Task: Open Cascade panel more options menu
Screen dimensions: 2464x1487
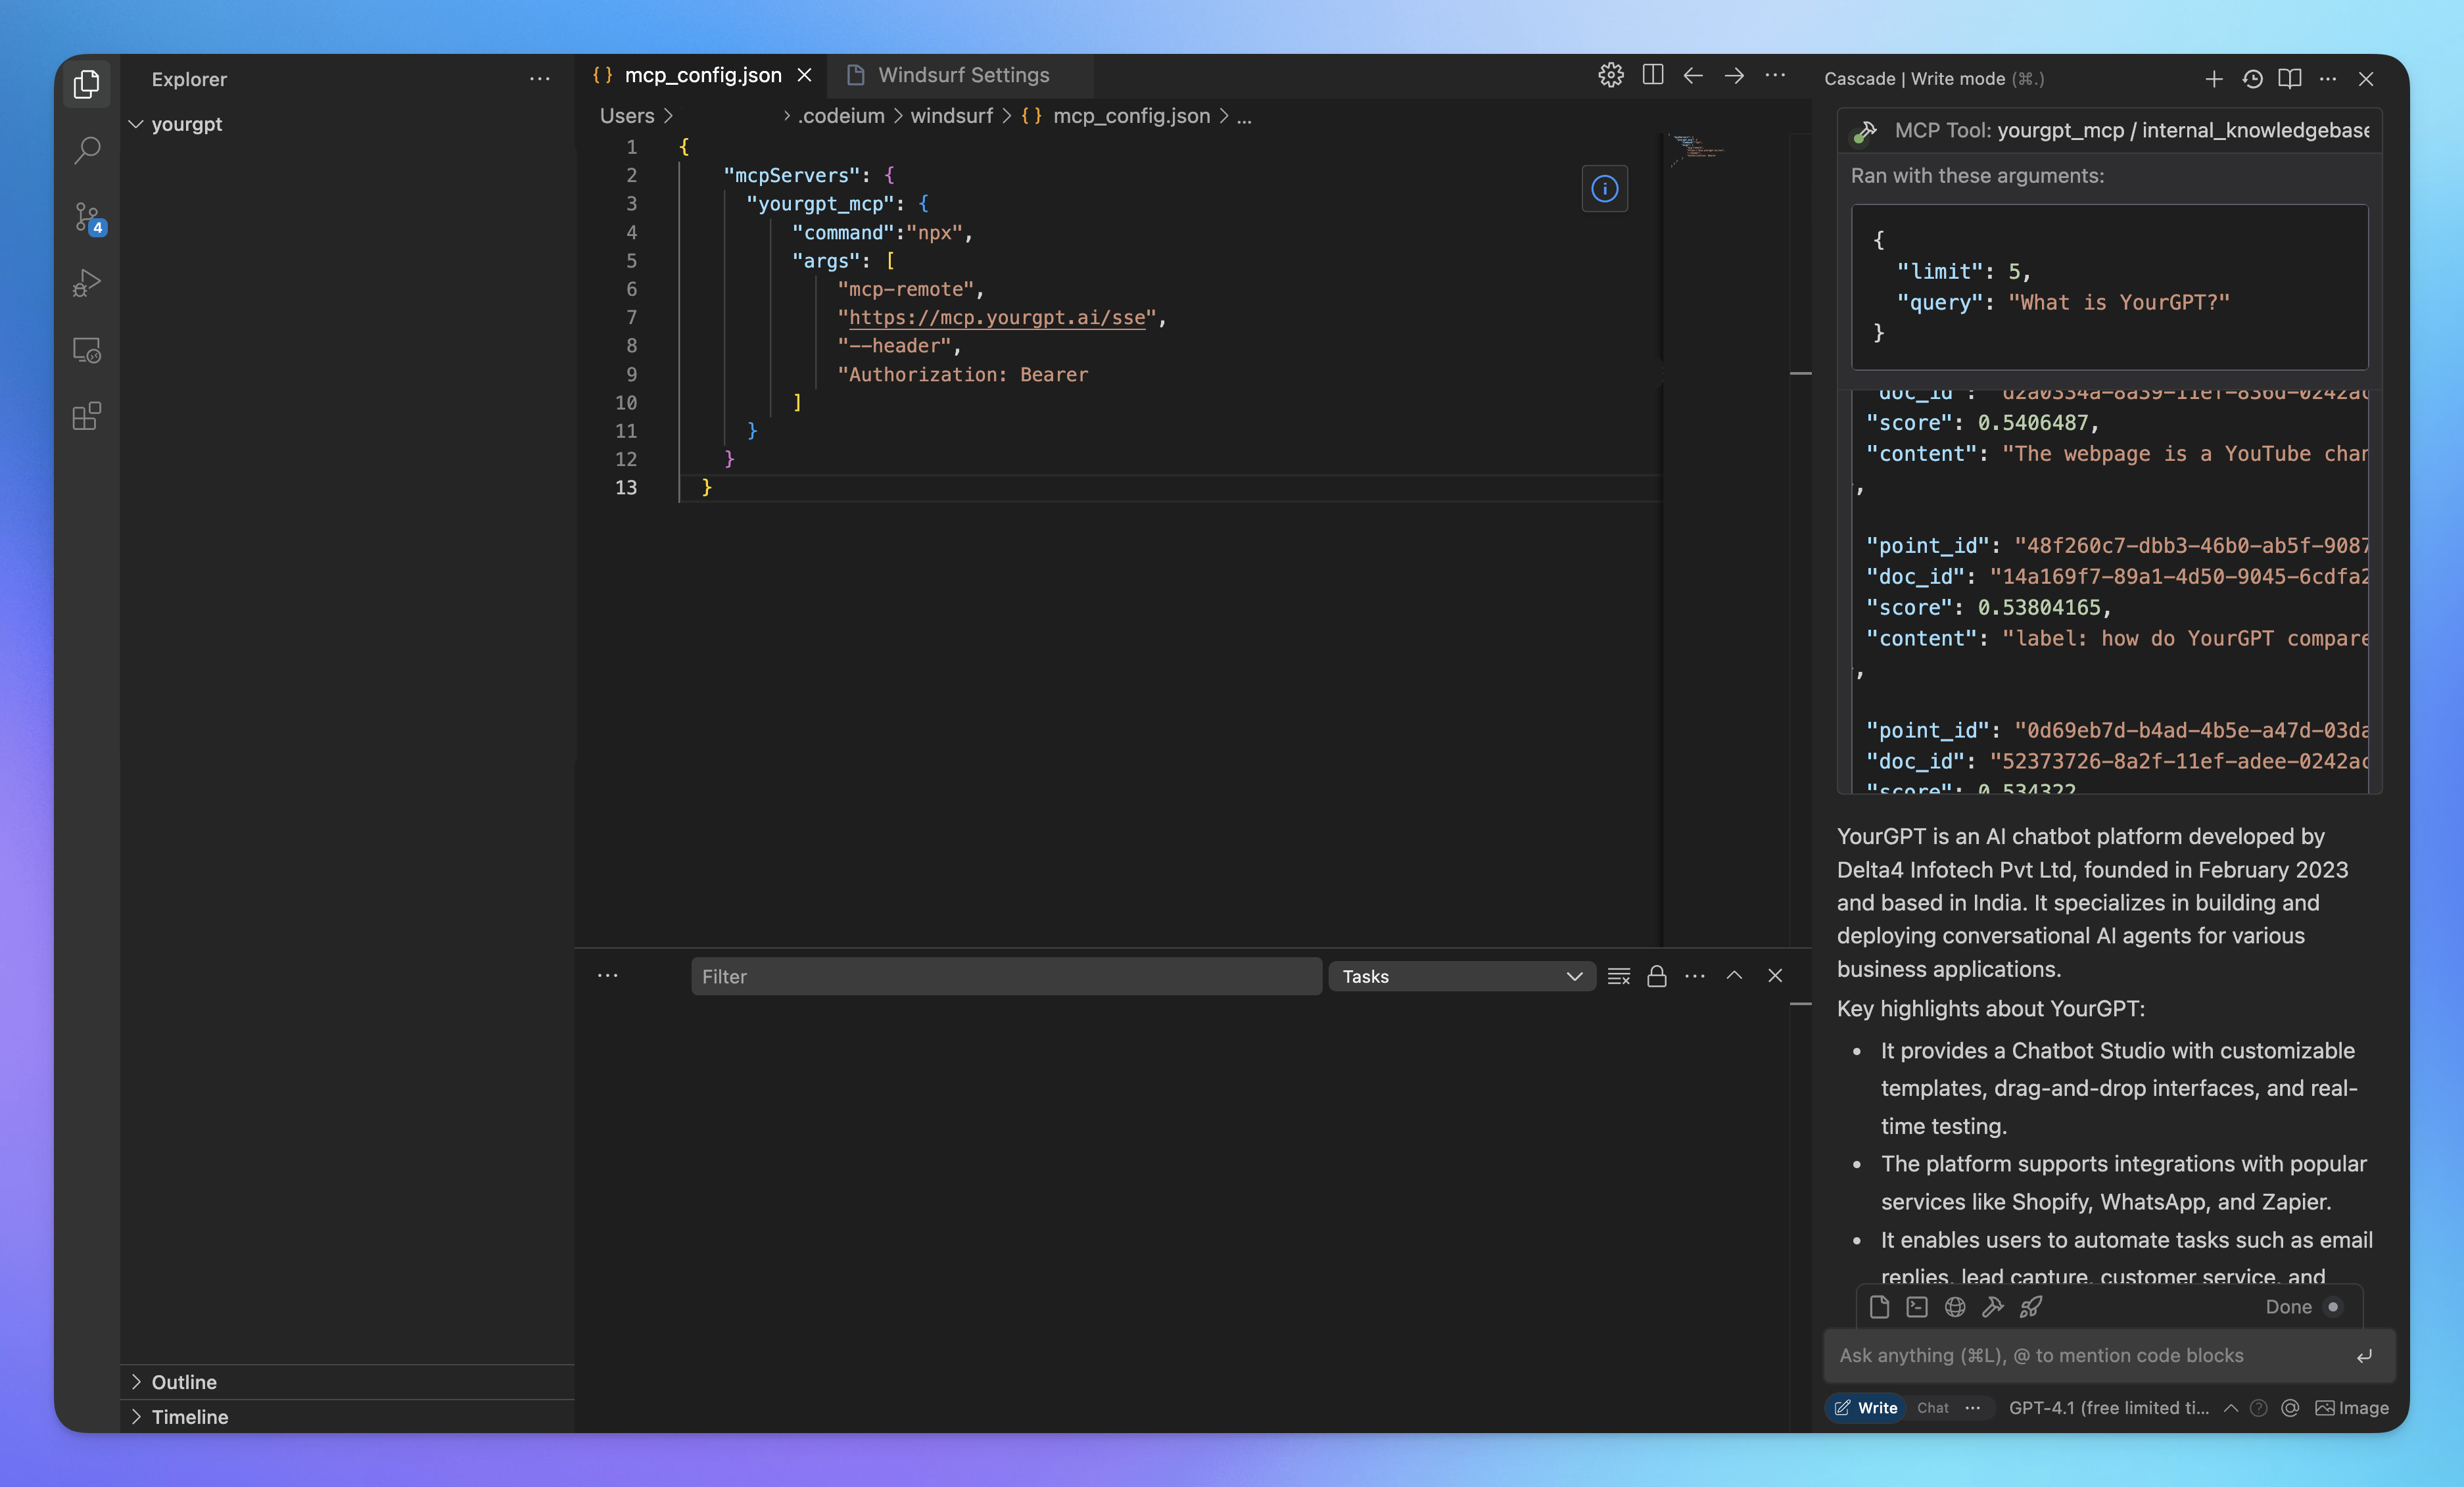Action: (x=2328, y=79)
